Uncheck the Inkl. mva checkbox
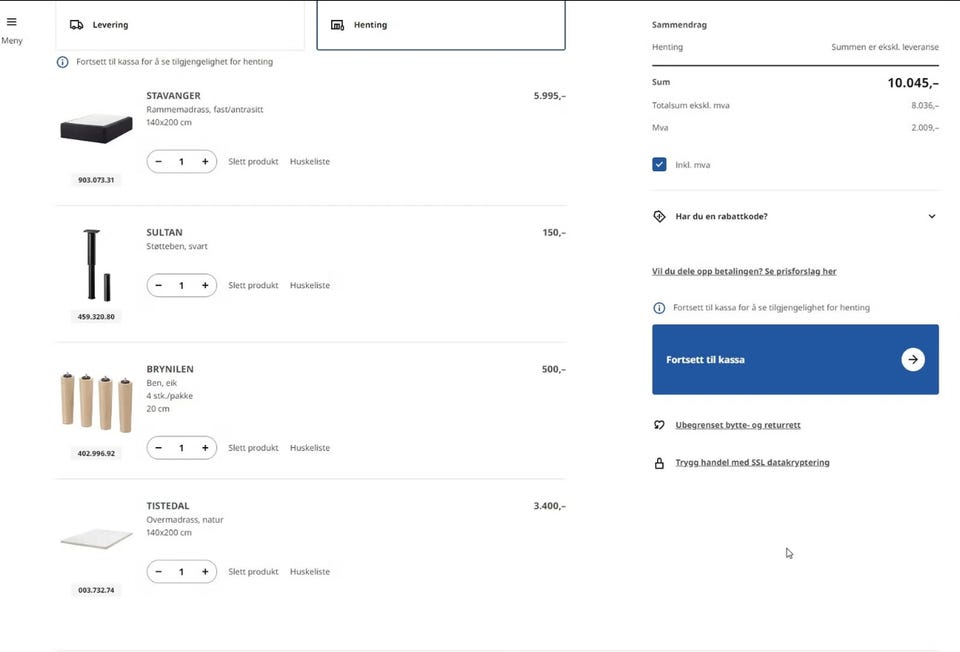 pyautogui.click(x=659, y=164)
